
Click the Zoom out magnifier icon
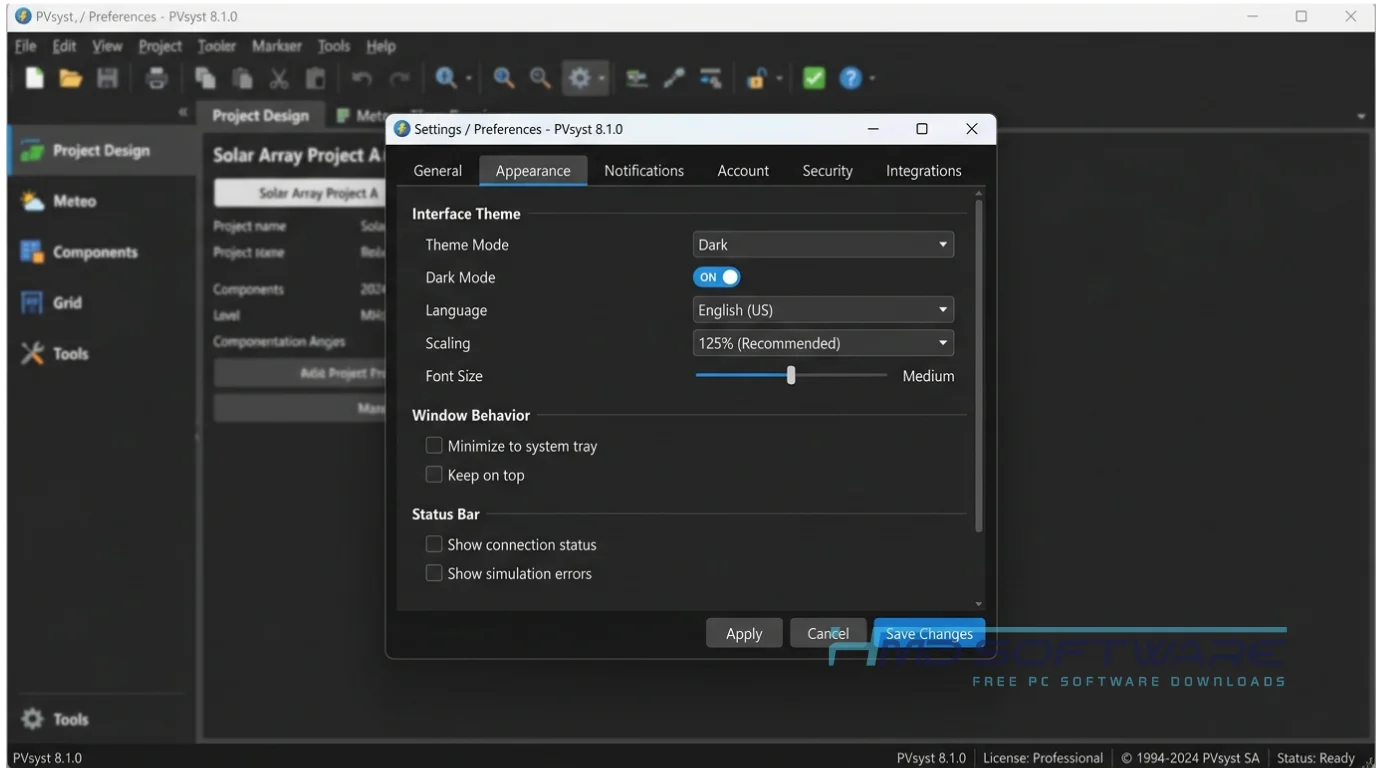click(x=540, y=78)
